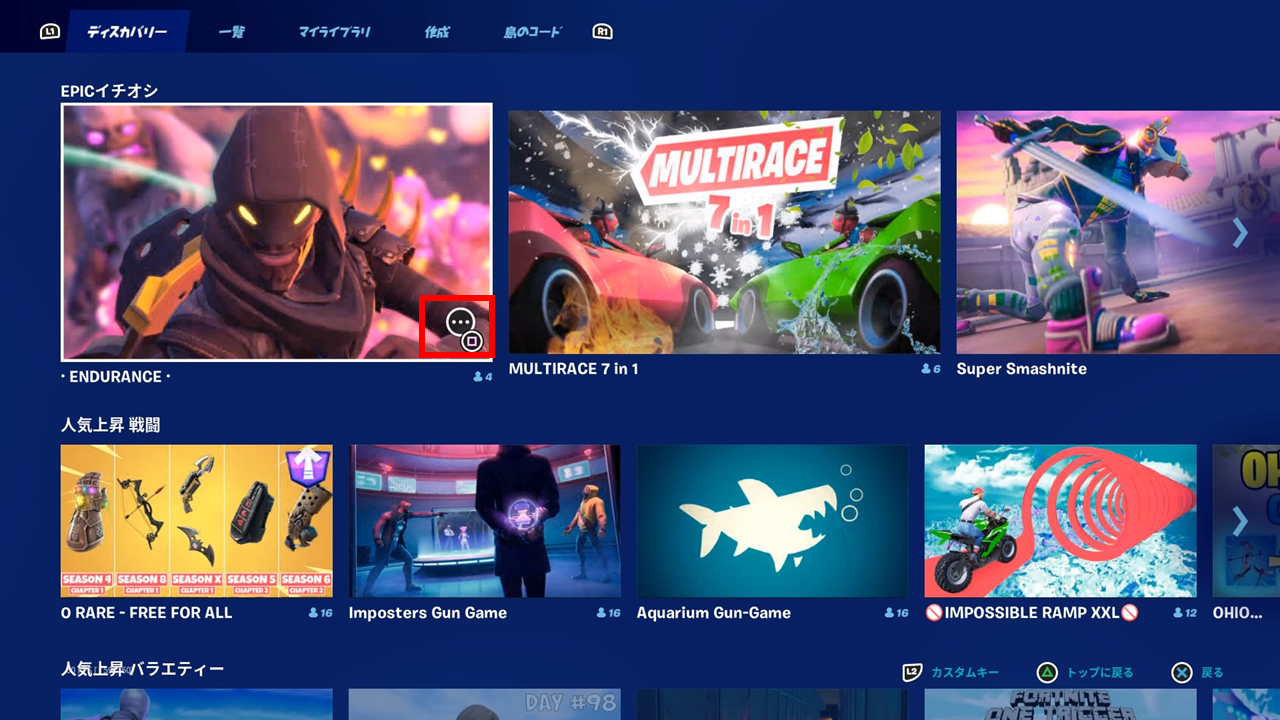This screenshot has height=720, width=1280.
Task: Click the cross button icon next to 戻る
Action: coord(1182,673)
